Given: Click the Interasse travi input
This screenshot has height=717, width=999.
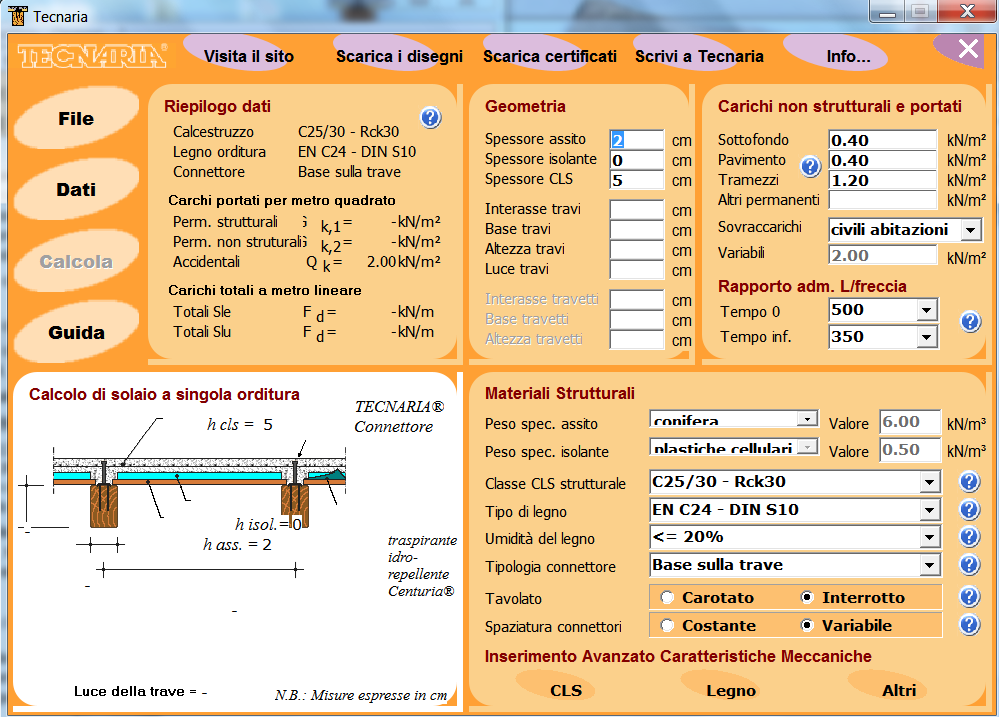Looking at the screenshot, I should (636, 209).
